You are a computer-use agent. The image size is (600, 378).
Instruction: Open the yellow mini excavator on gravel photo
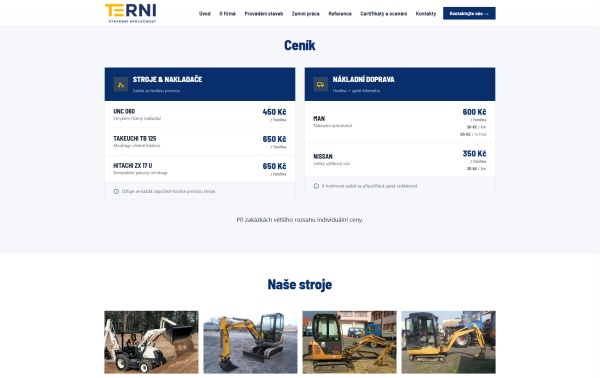pos(250,342)
